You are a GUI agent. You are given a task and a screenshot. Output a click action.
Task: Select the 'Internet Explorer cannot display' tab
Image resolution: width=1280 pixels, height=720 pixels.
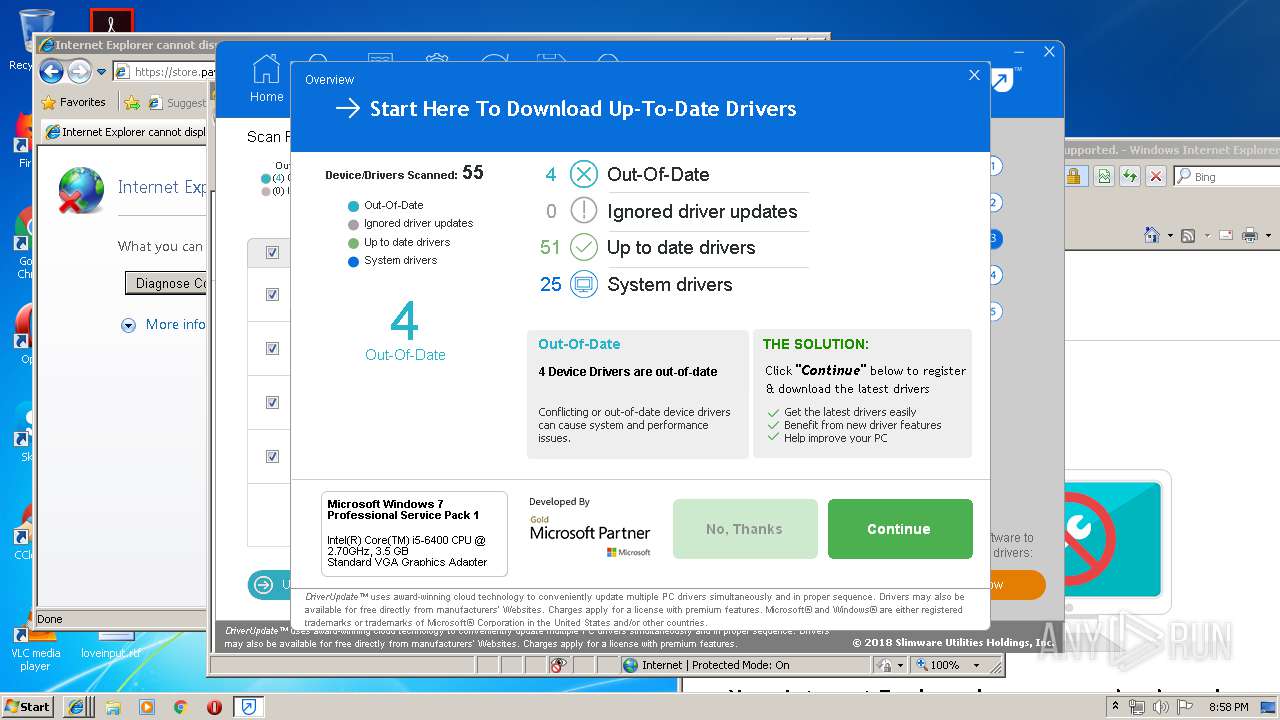click(x=125, y=132)
